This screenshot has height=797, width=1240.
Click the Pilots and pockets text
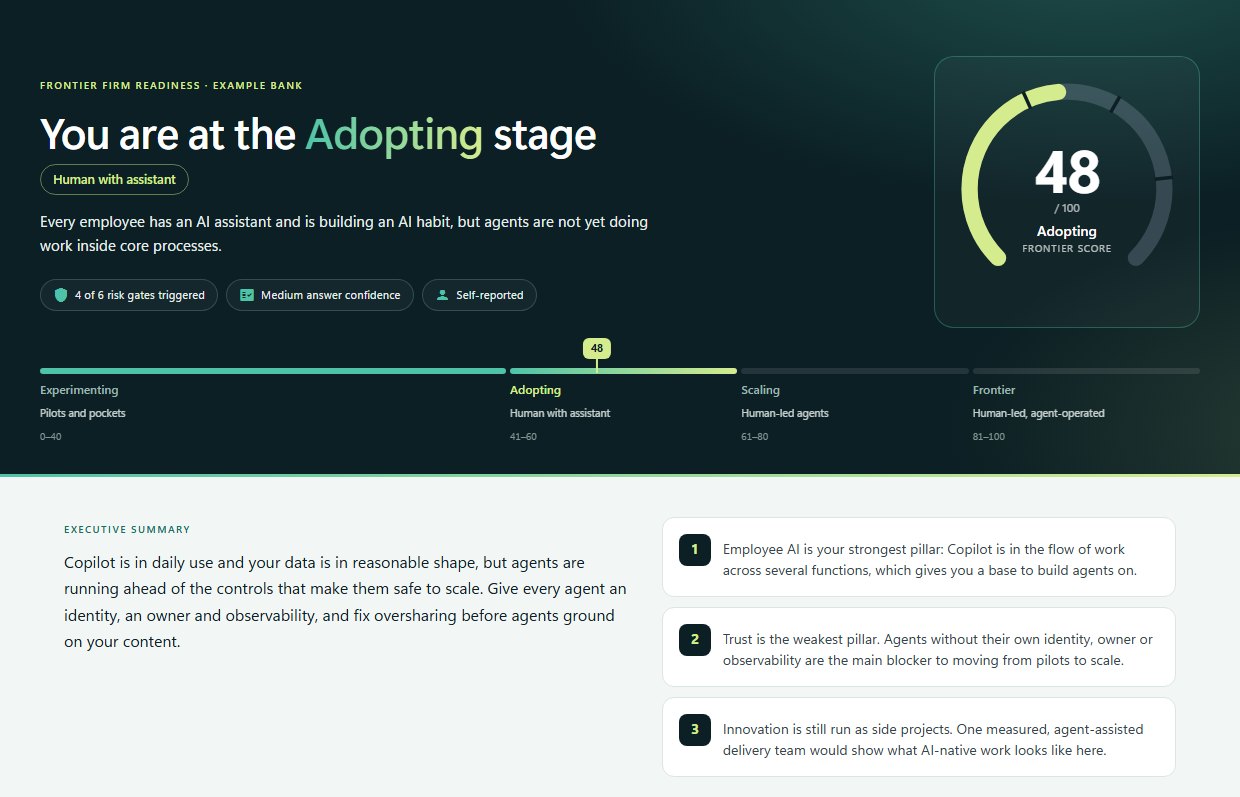click(83, 413)
